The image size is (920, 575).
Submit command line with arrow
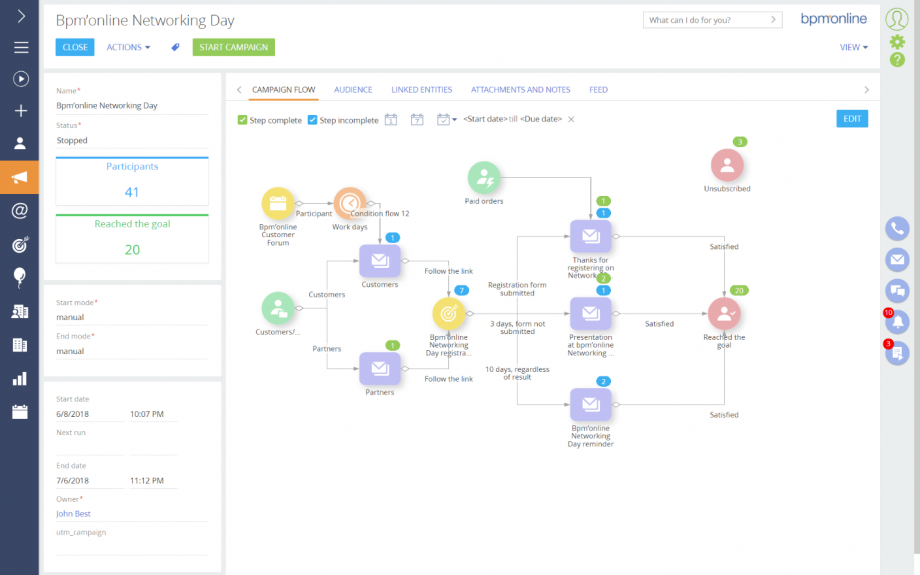click(x=773, y=20)
